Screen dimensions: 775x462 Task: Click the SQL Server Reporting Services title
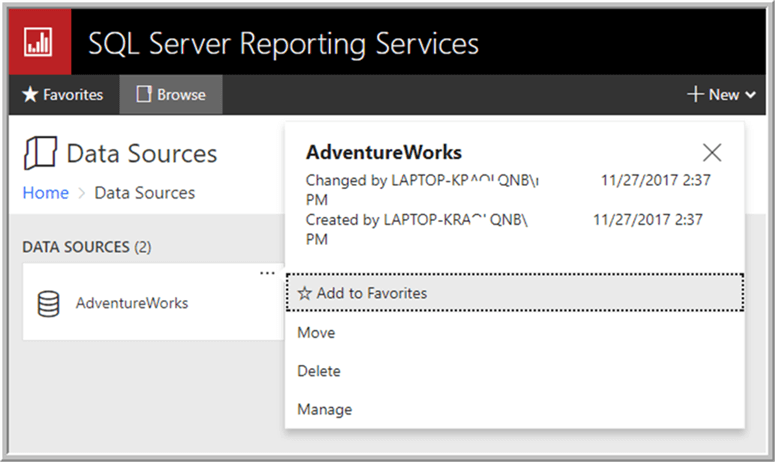(x=283, y=44)
